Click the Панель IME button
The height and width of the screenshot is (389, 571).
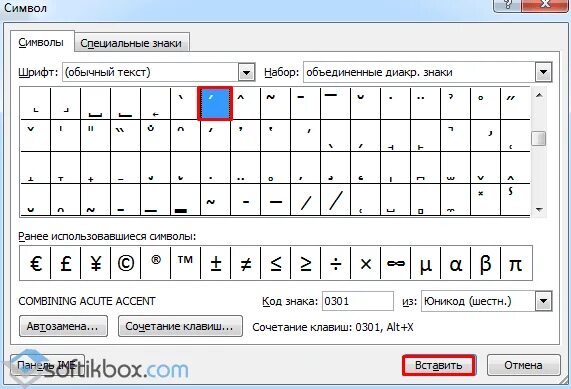pos(47,365)
